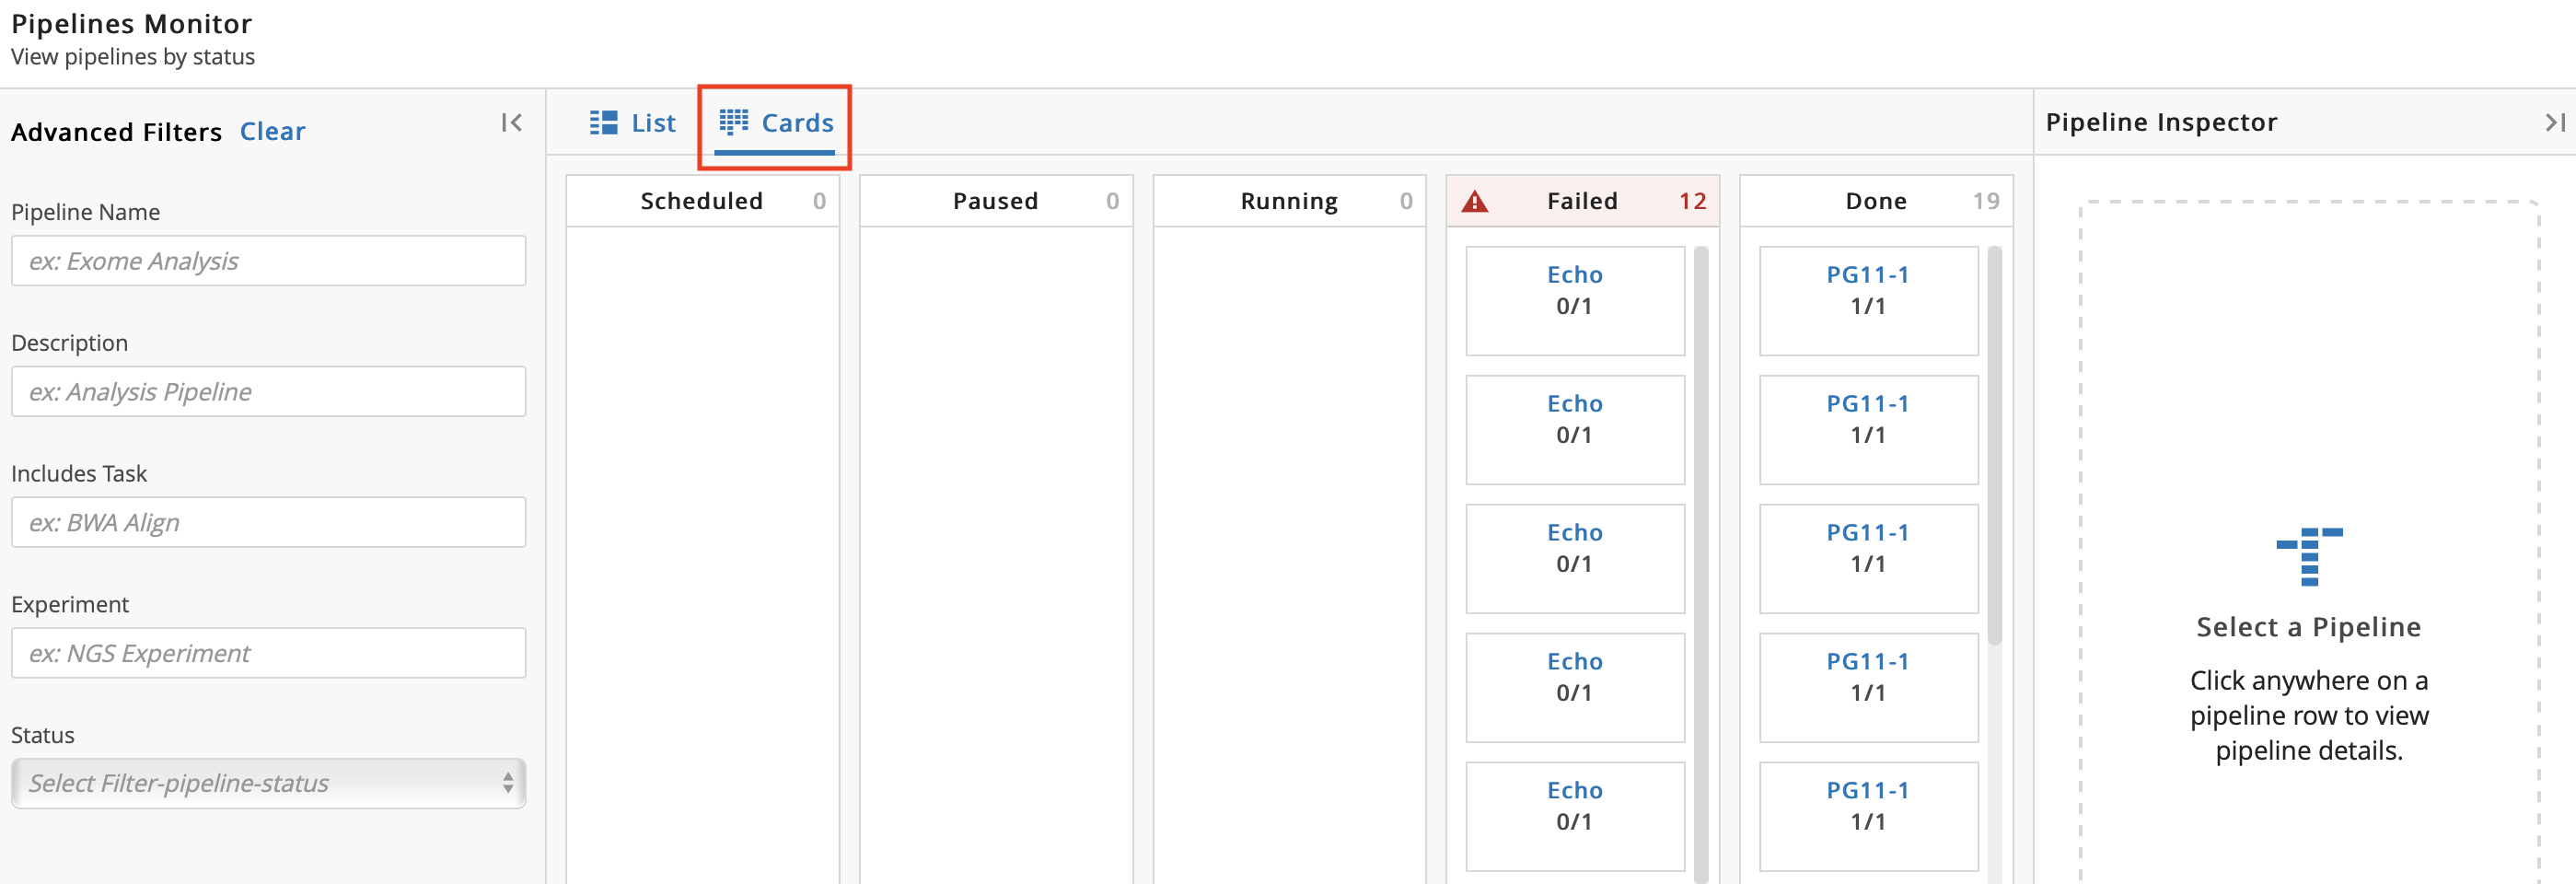Screen dimensions: 2576x884
Task: Click the Failed column warning triangle icon
Action: pyautogui.click(x=1474, y=202)
